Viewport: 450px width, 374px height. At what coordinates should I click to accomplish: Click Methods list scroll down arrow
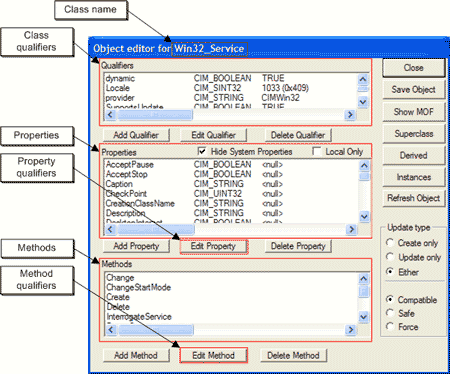pos(364,317)
